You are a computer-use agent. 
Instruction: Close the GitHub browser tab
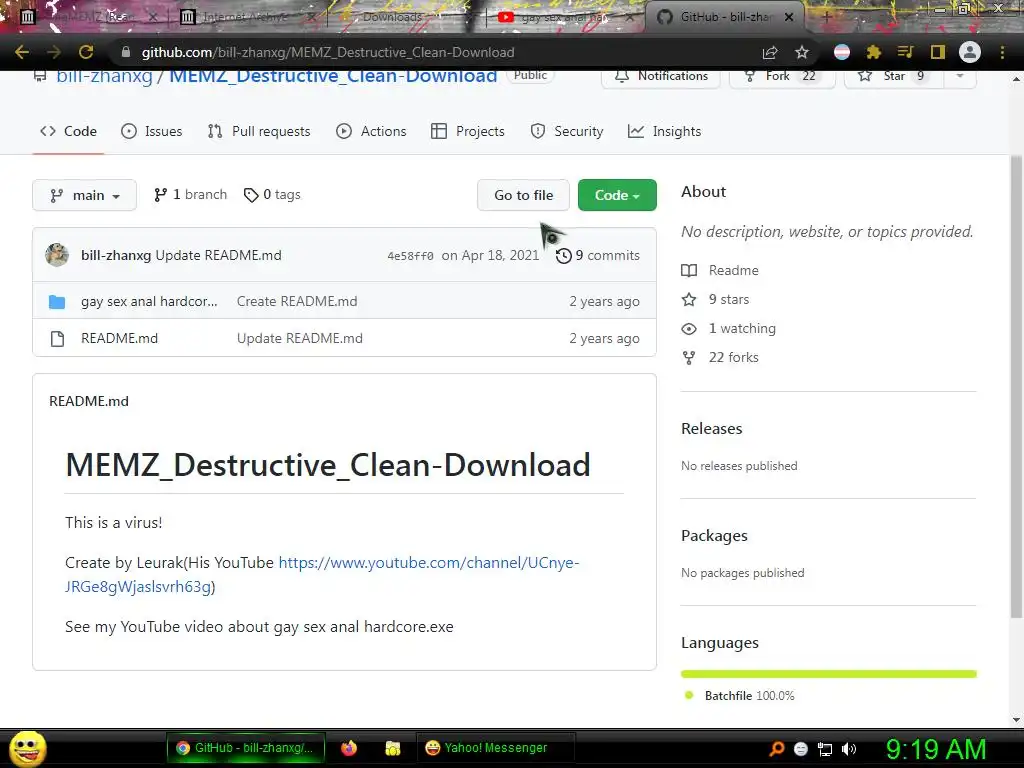789,17
